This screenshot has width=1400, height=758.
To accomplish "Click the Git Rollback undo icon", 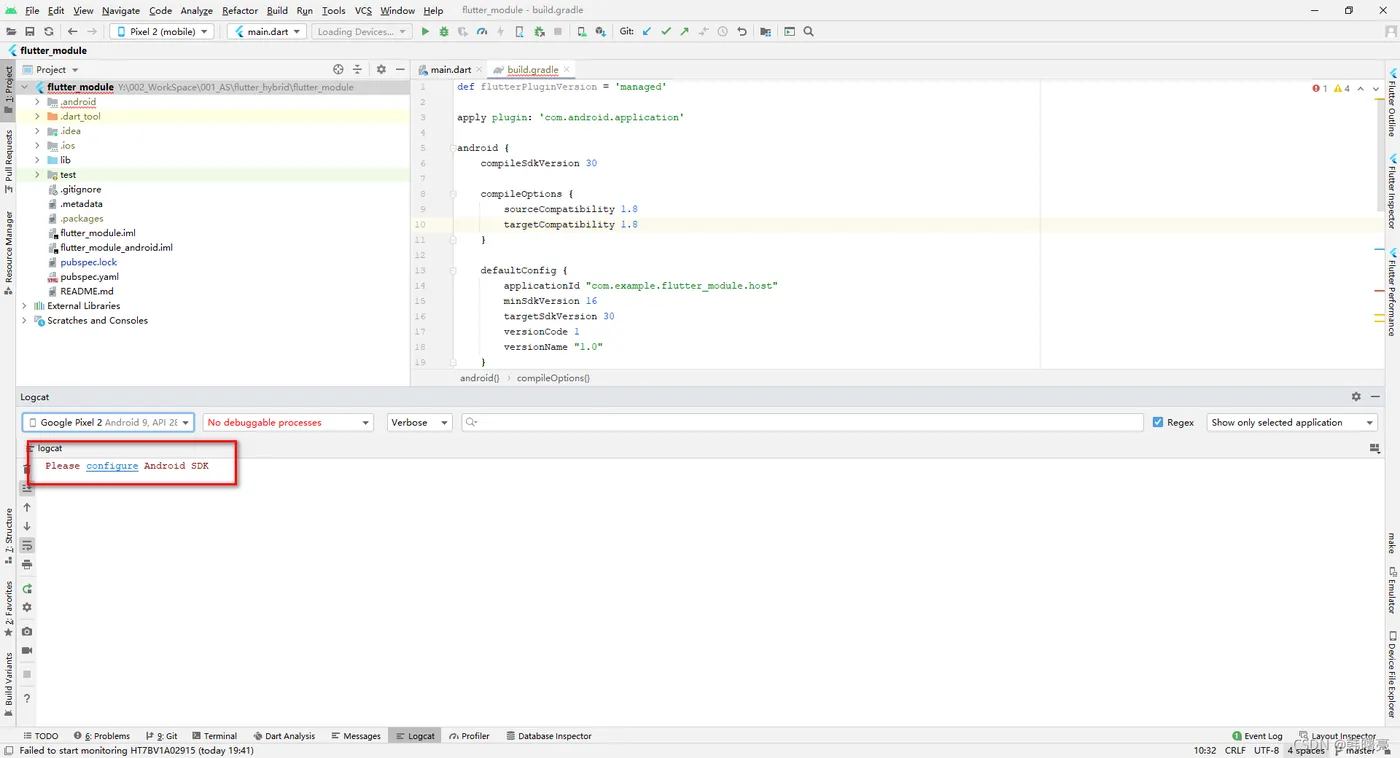I will [741, 32].
